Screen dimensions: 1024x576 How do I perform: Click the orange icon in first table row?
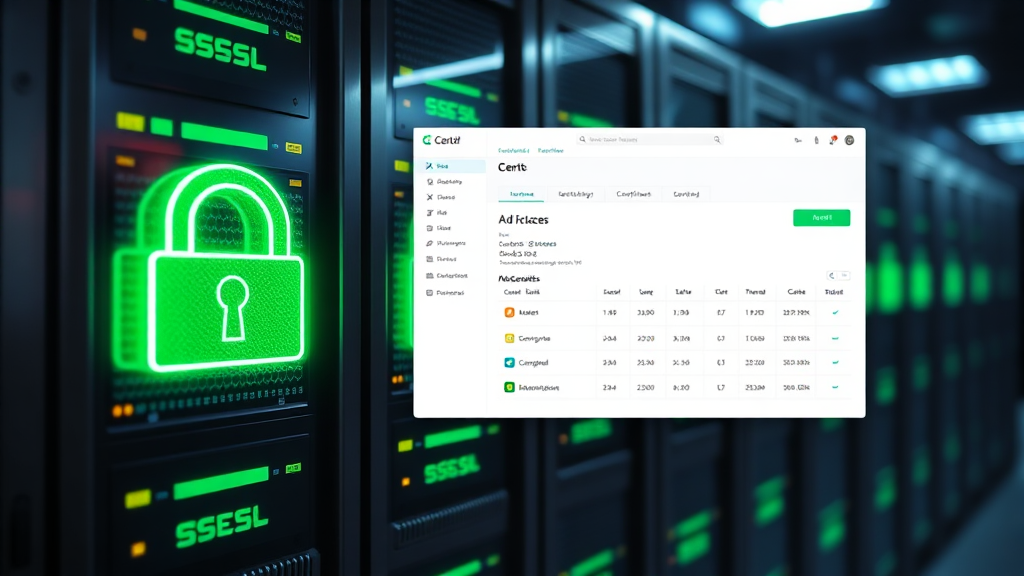pos(509,313)
